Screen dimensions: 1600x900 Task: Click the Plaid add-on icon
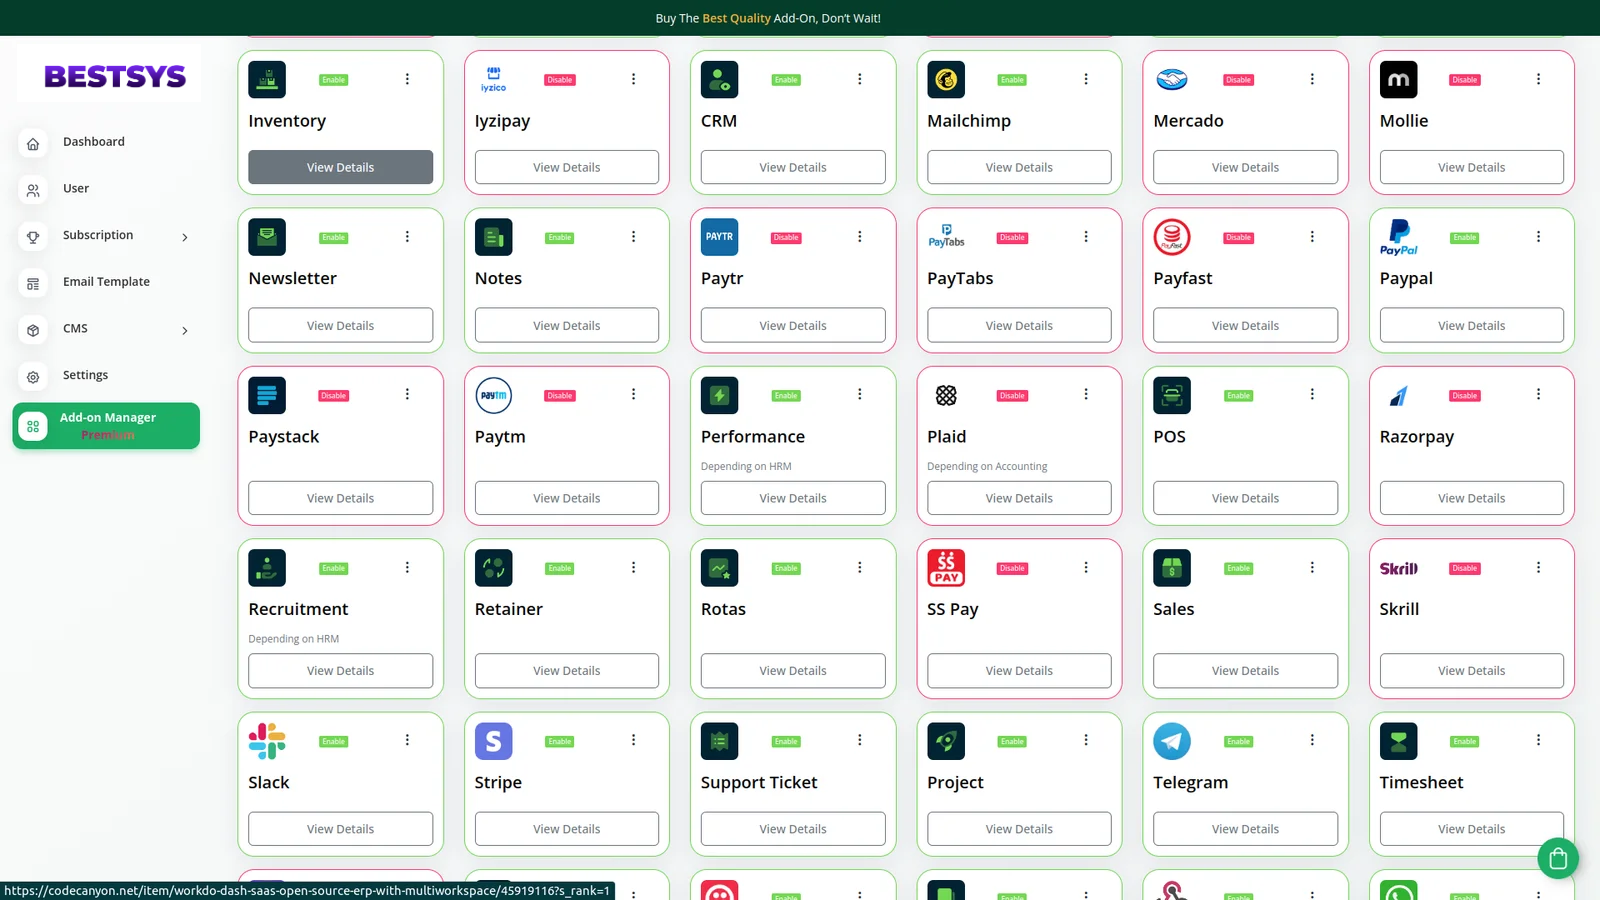[945, 395]
